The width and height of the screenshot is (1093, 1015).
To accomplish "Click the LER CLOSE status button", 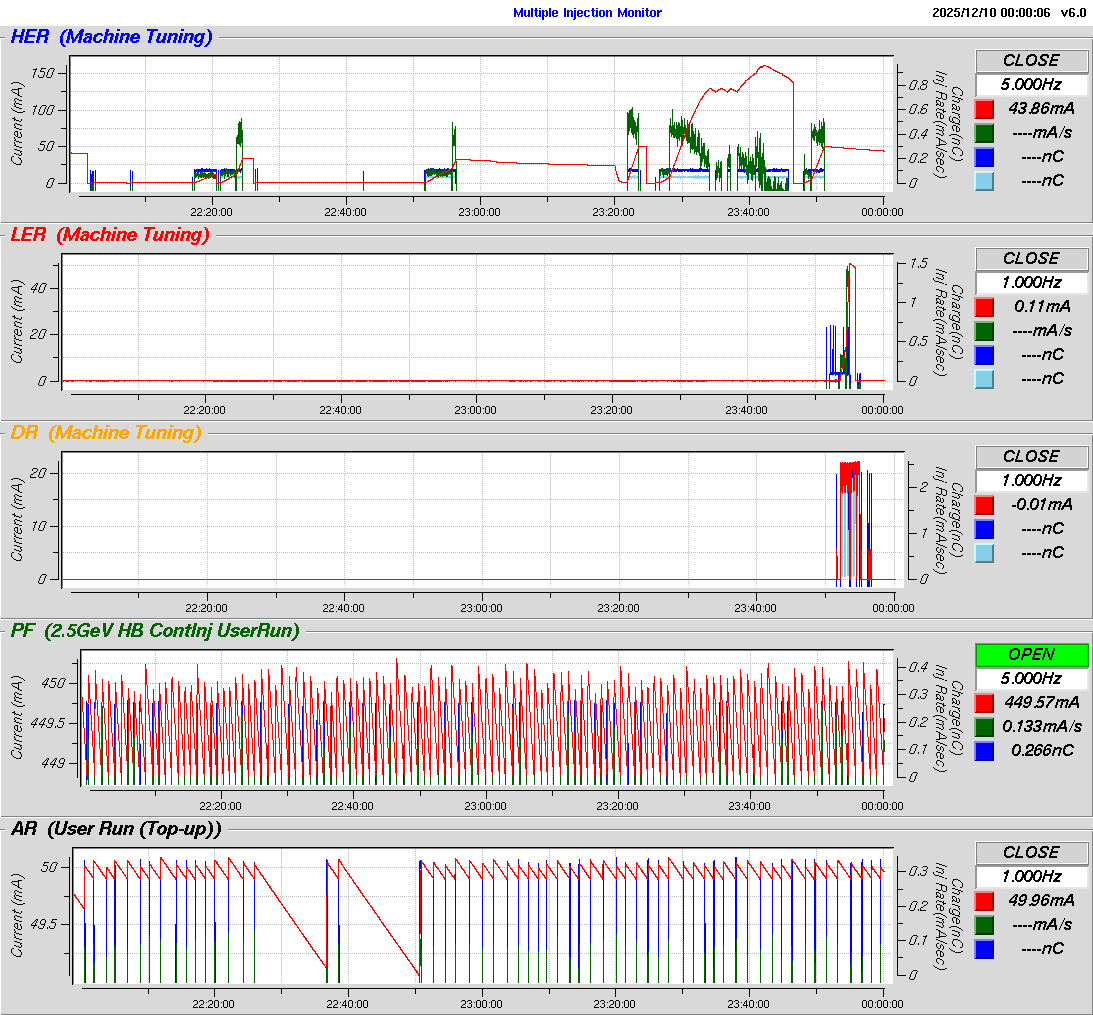I will click(1031, 259).
